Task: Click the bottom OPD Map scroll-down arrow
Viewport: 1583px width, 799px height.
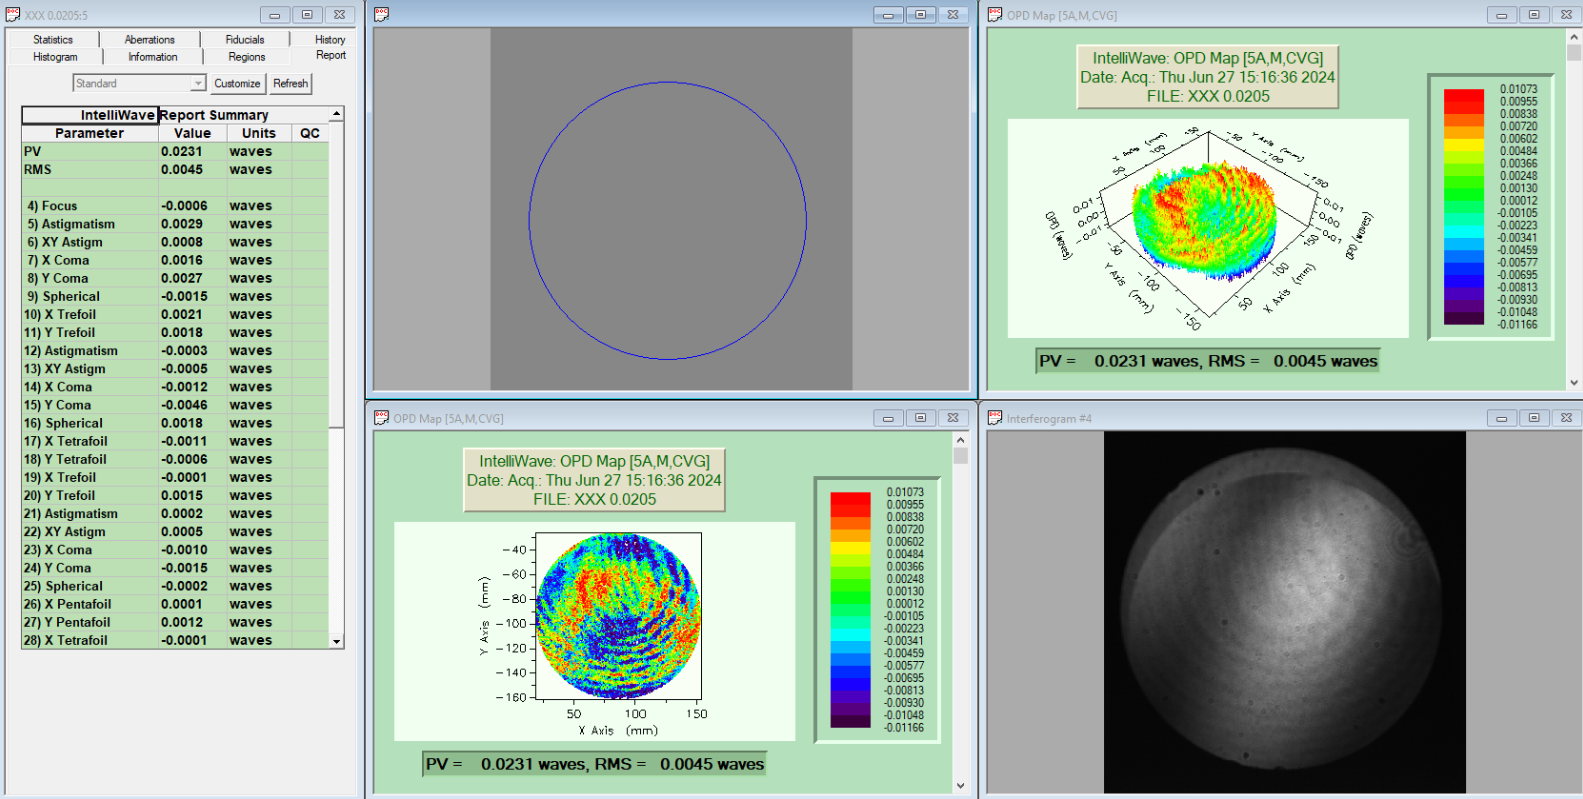Action: (960, 785)
